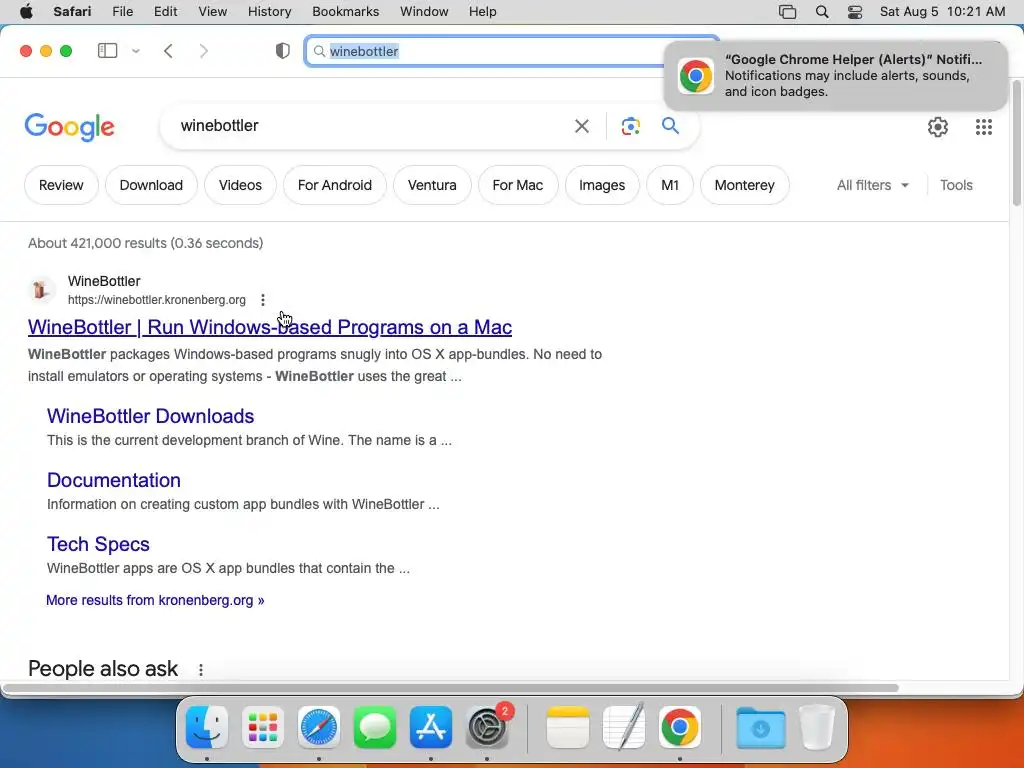
Task: Click the WineBottler site favicon
Action: click(40, 289)
